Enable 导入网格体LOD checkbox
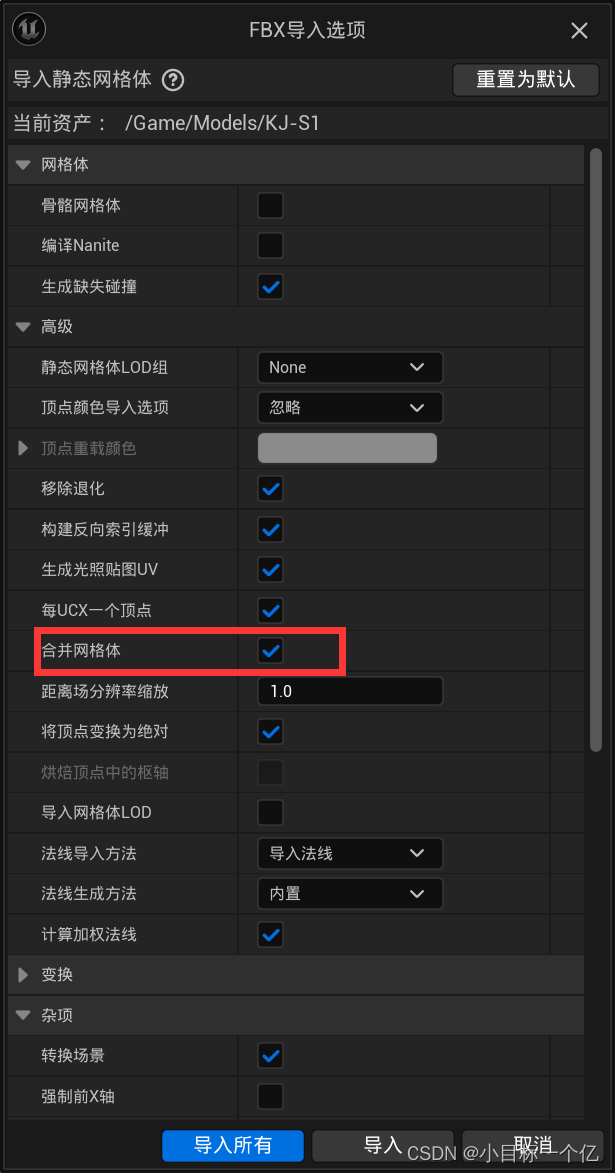The height and width of the screenshot is (1173, 615). (x=270, y=812)
